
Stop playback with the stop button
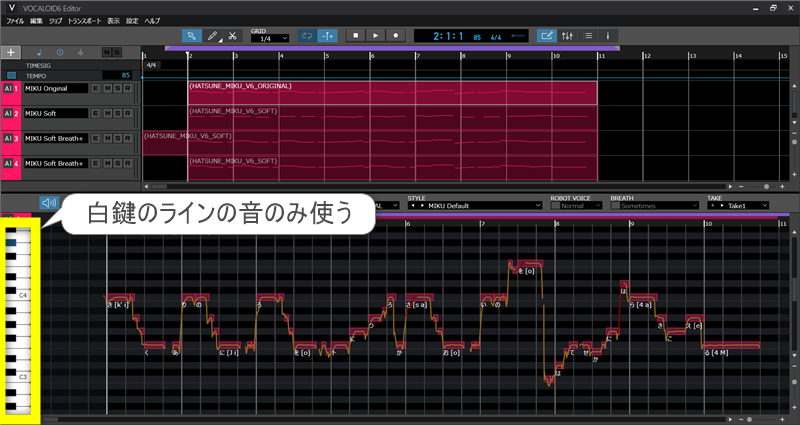[356, 36]
